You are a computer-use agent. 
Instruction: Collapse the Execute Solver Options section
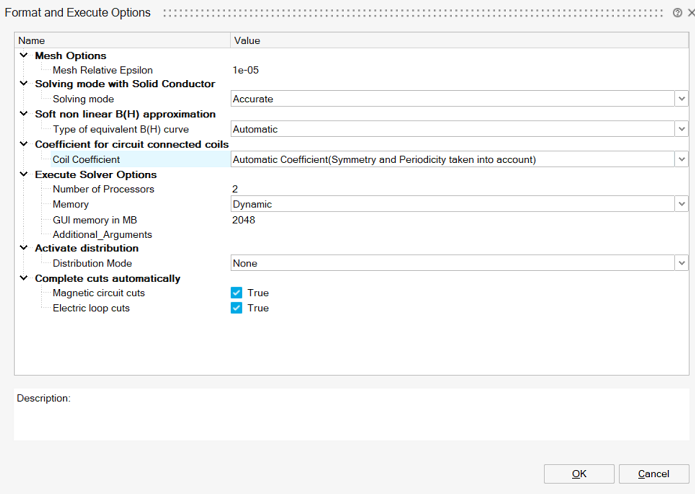coord(24,174)
